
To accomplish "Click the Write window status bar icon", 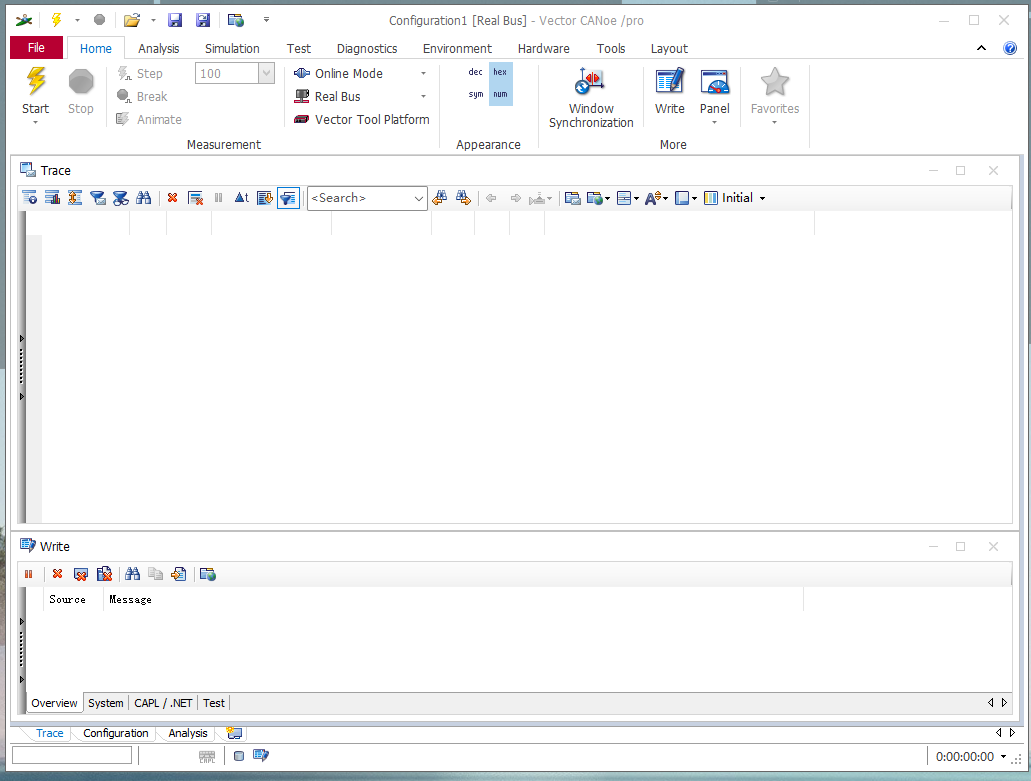I will (x=260, y=756).
